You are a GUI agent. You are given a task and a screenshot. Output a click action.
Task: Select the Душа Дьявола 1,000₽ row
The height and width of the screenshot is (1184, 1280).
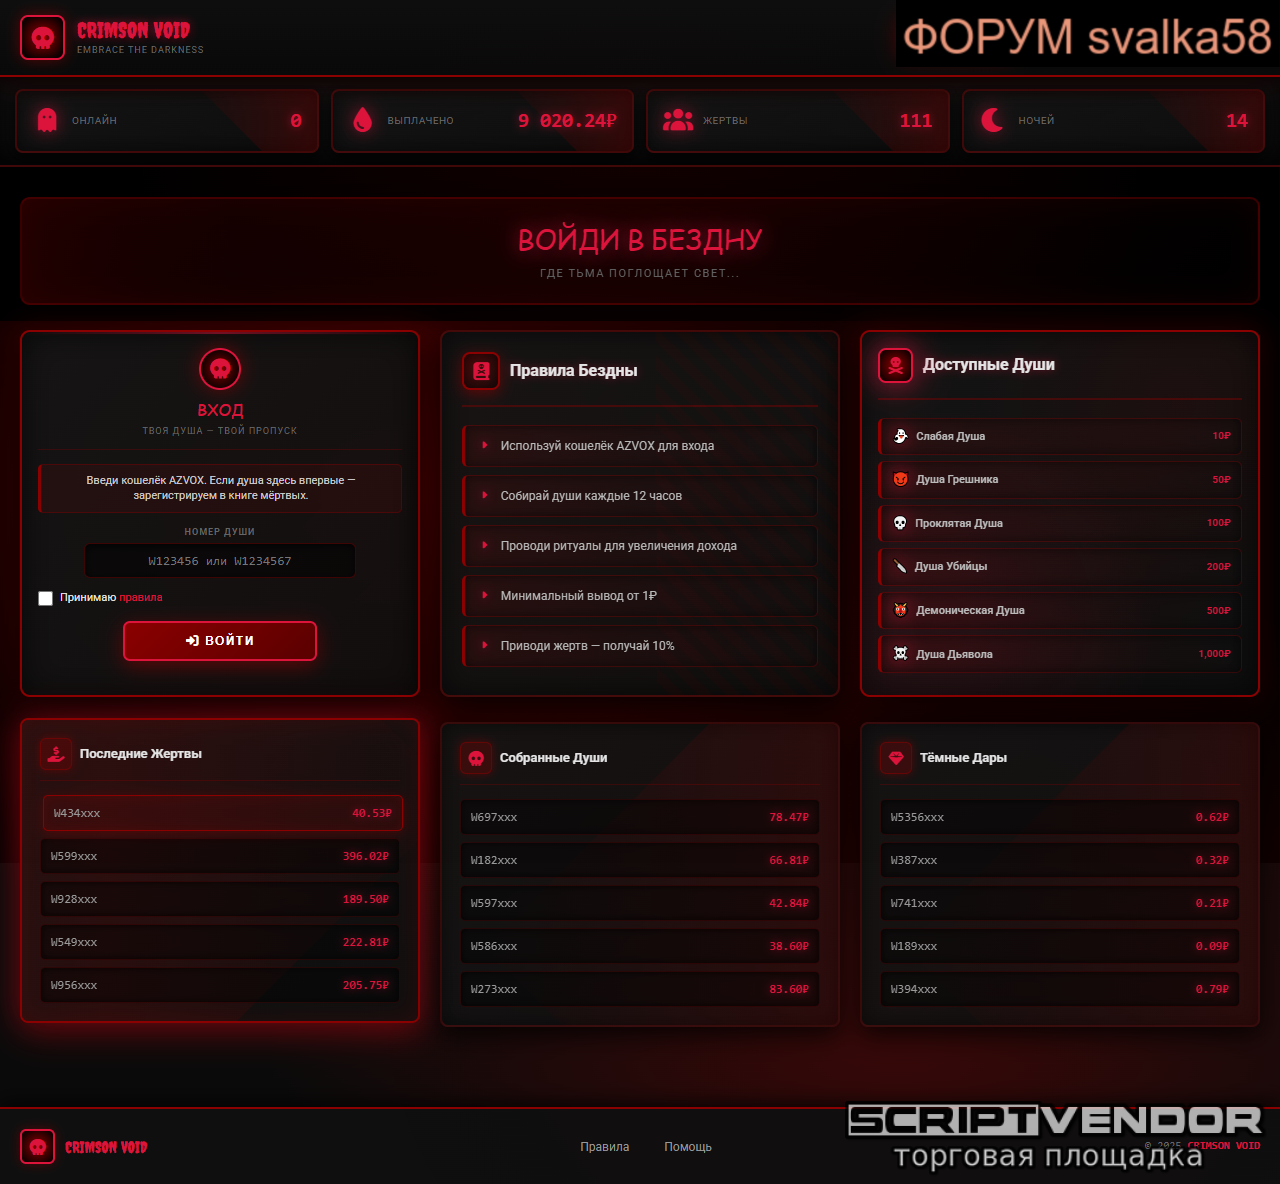click(x=1060, y=654)
